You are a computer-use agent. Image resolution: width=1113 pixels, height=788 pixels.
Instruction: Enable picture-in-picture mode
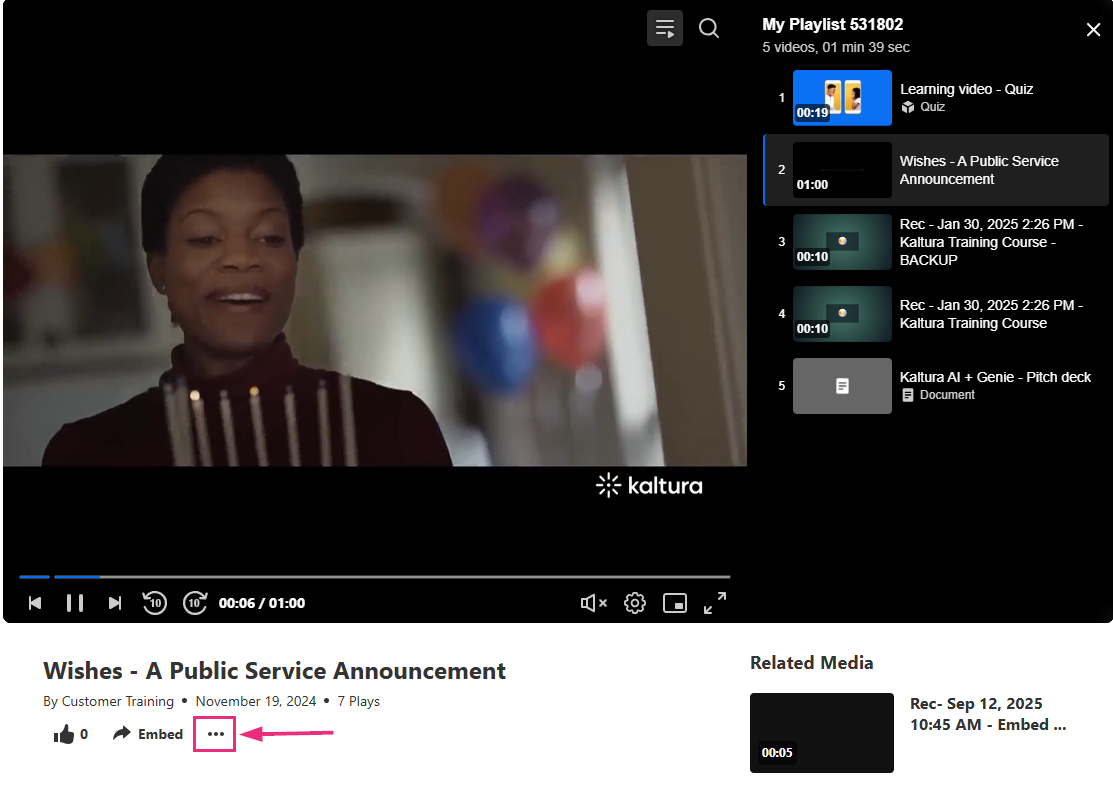tap(674, 603)
